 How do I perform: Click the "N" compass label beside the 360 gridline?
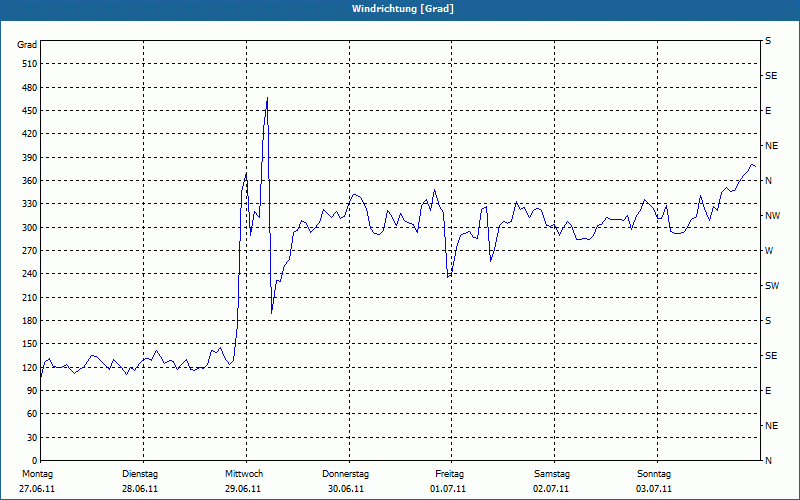(768, 181)
